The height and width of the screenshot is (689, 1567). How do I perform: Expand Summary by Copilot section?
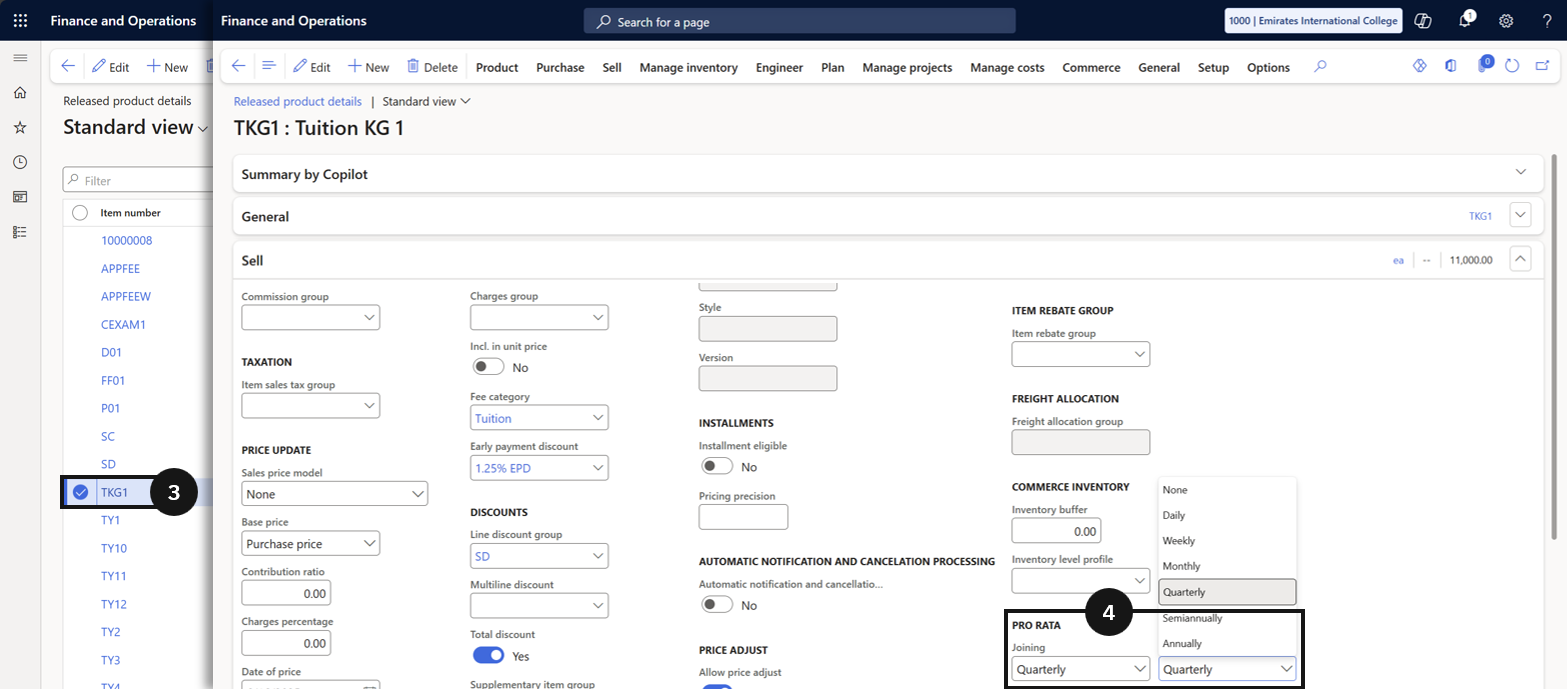pyautogui.click(x=1521, y=173)
